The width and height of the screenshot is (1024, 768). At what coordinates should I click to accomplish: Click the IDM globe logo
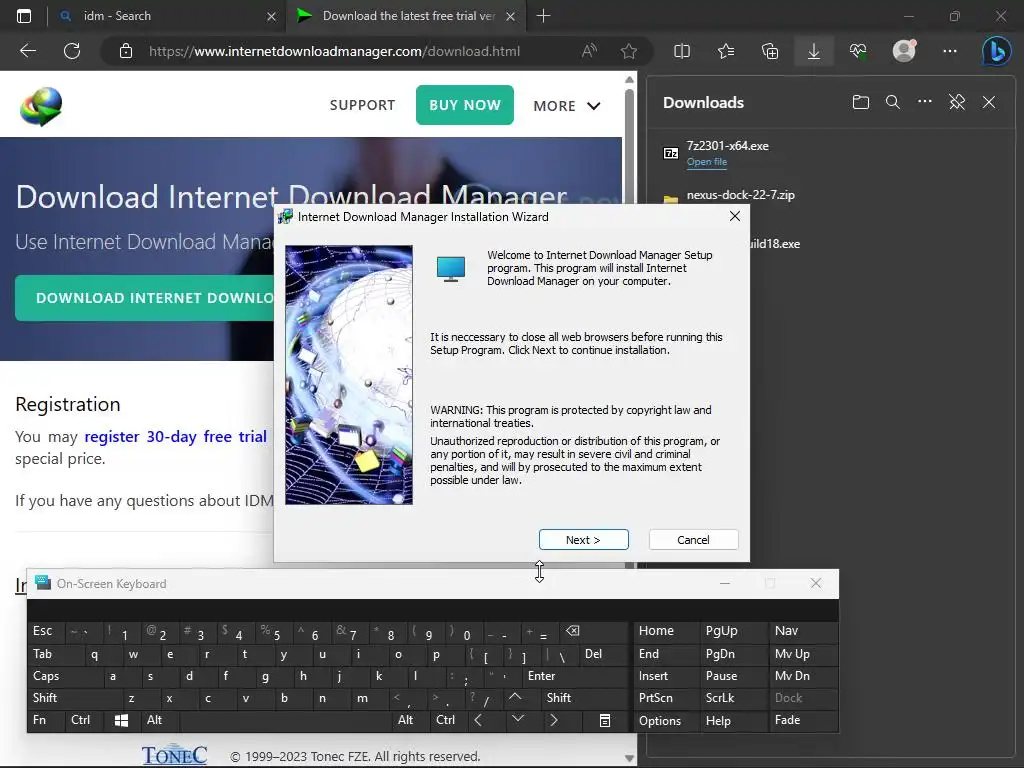click(40, 106)
